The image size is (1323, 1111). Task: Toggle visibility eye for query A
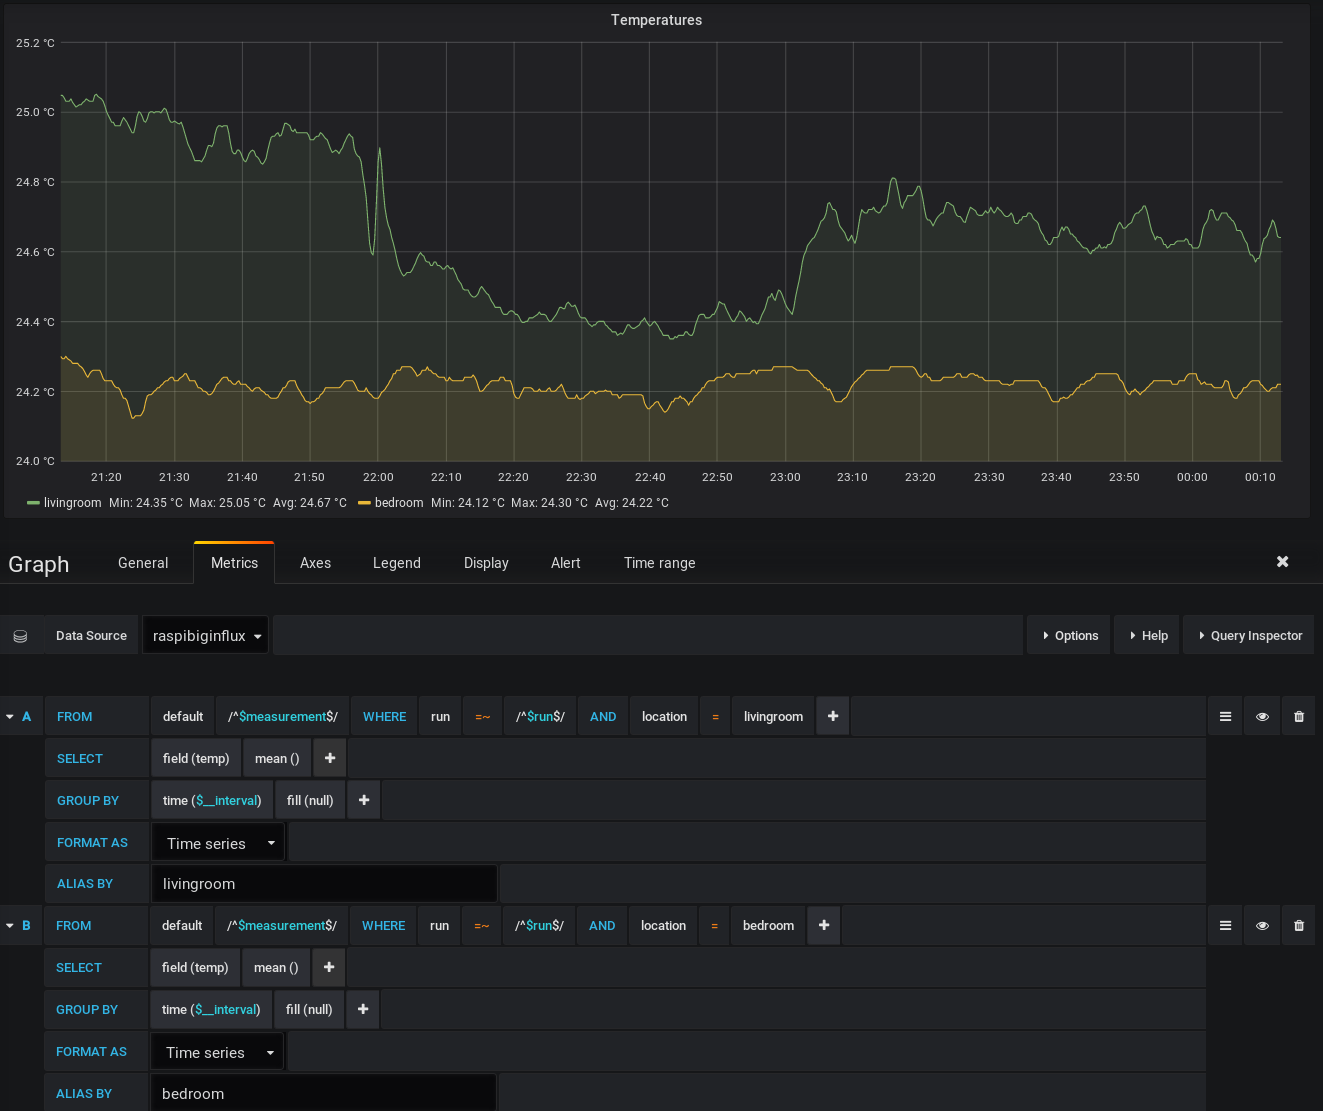(1262, 717)
